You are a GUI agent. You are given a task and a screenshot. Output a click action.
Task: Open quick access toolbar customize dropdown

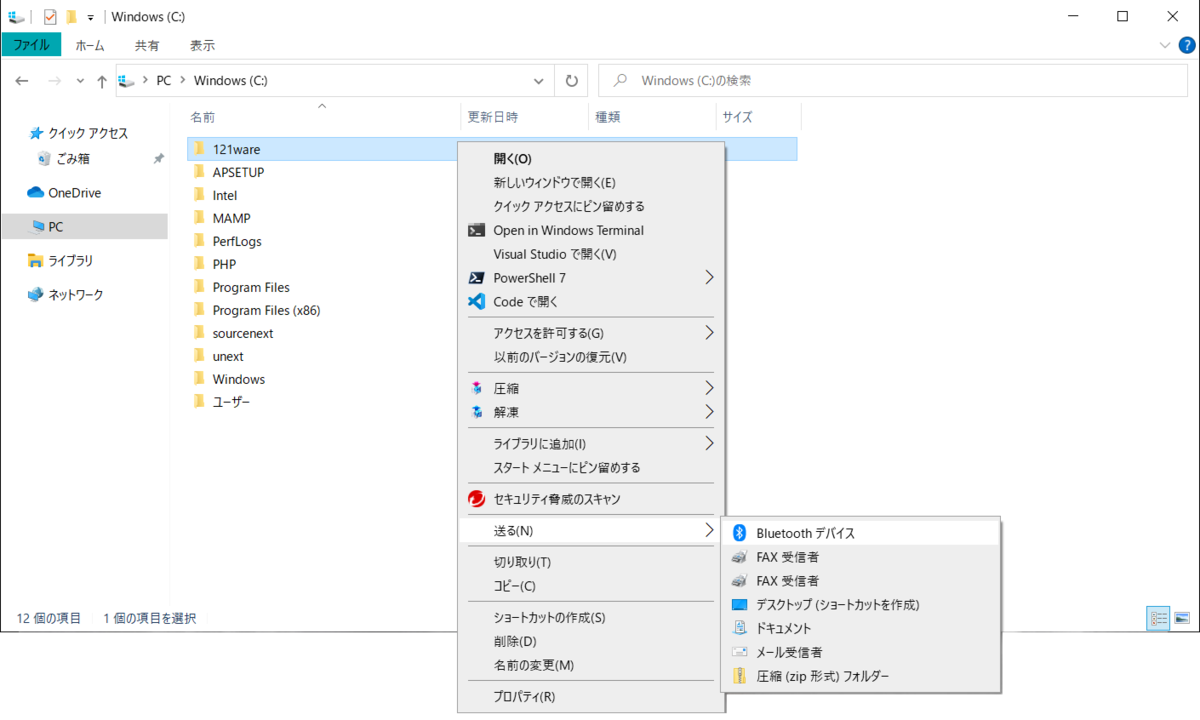pos(90,18)
